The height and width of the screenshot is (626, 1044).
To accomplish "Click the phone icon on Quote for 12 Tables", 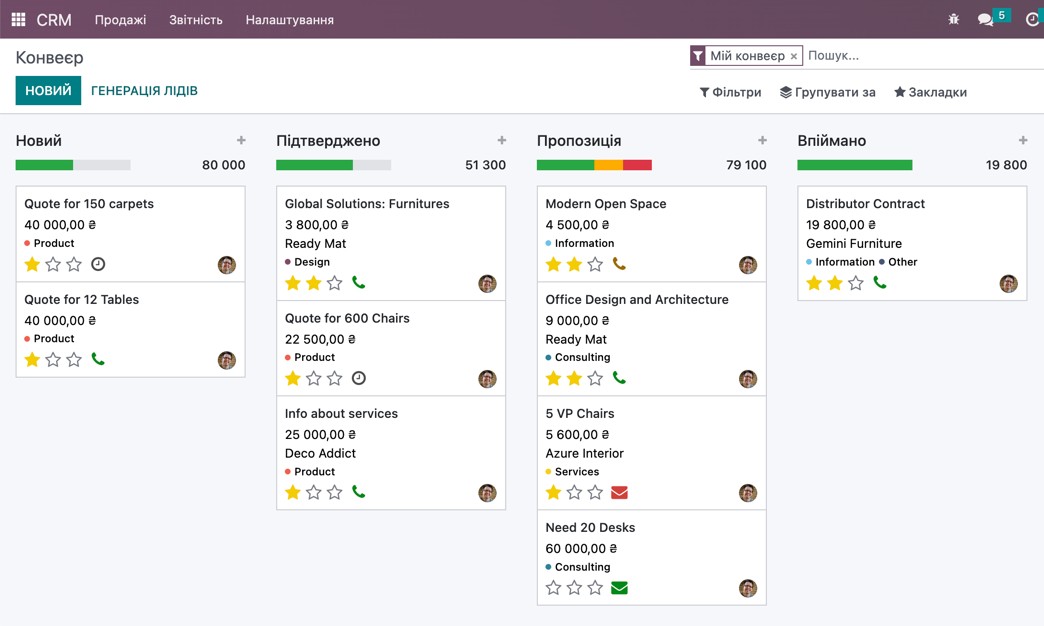I will click(97, 360).
